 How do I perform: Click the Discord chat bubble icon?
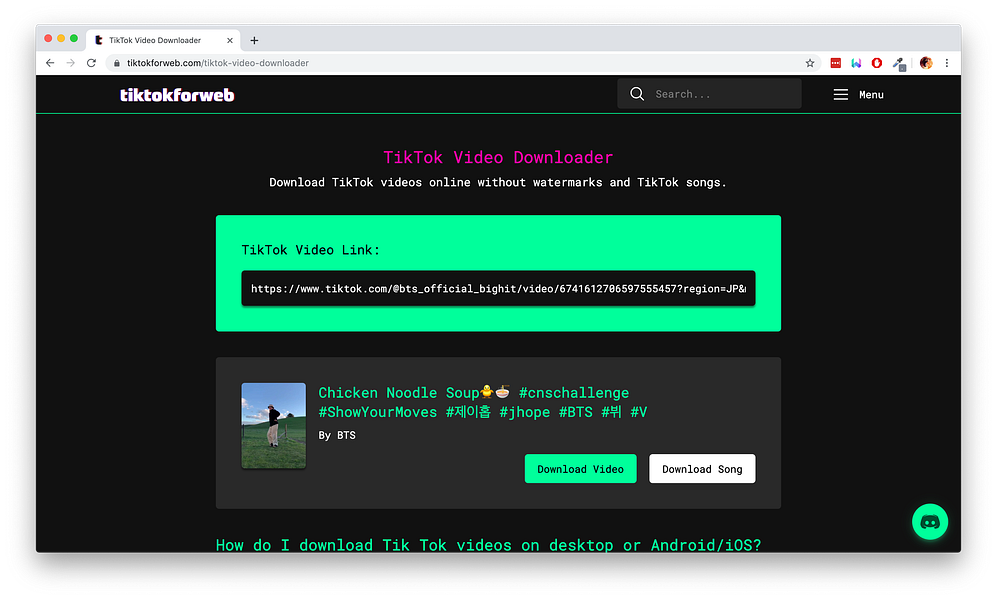tap(929, 521)
